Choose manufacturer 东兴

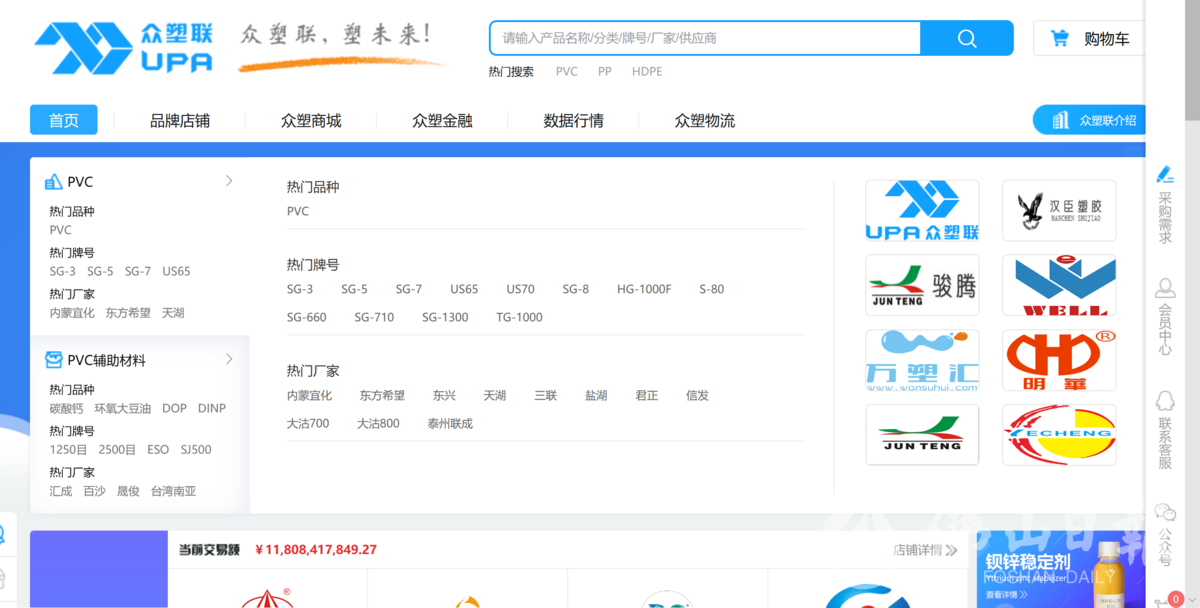point(444,396)
